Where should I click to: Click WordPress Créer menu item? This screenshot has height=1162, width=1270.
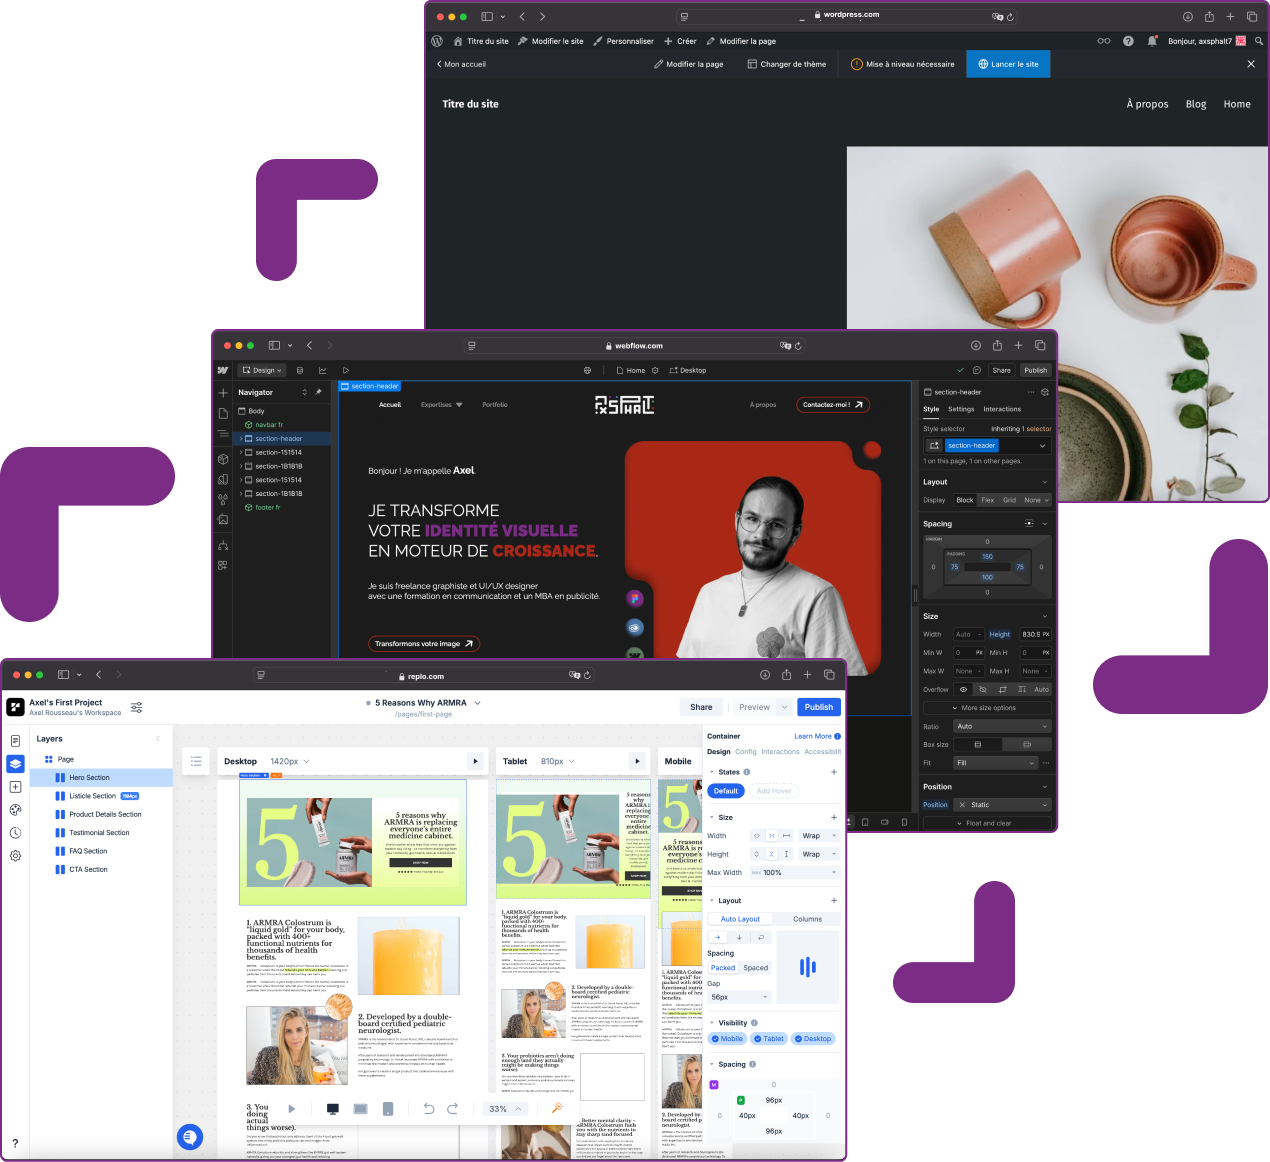680,41
